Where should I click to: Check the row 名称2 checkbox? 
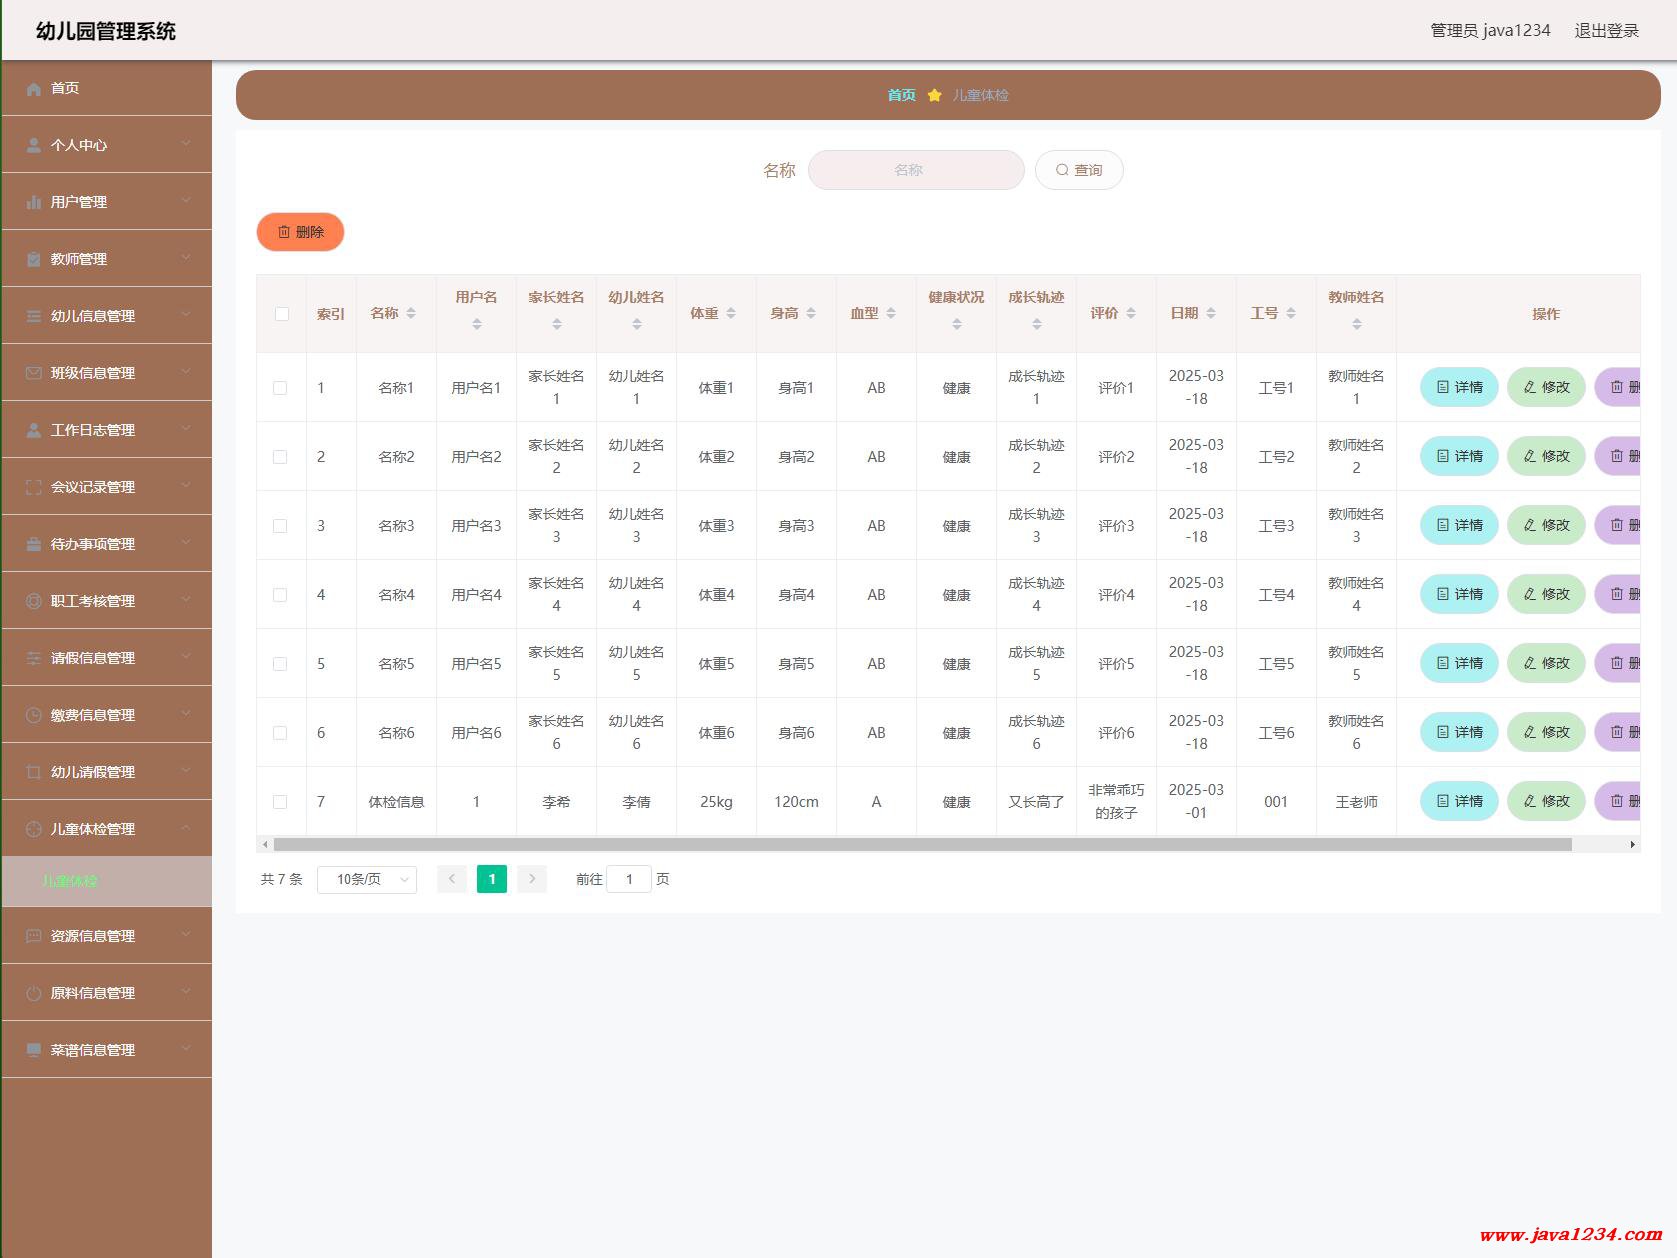click(x=280, y=457)
